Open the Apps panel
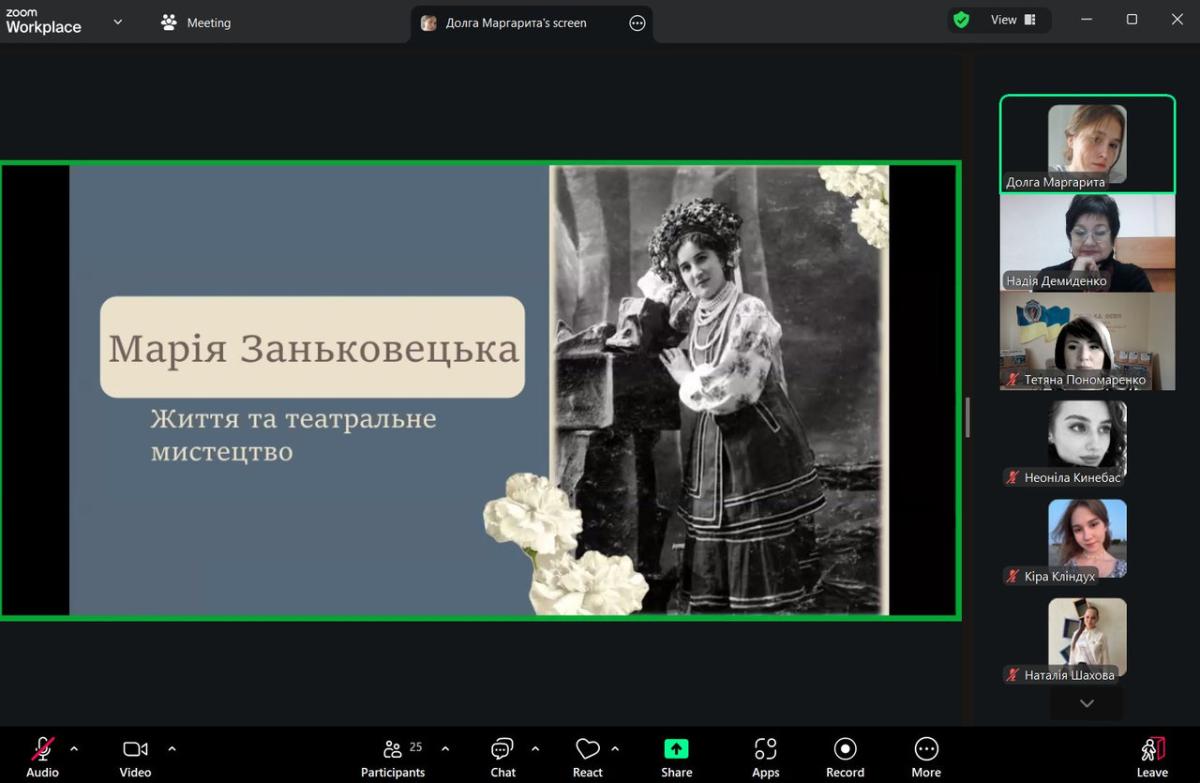1200x783 pixels. point(765,756)
